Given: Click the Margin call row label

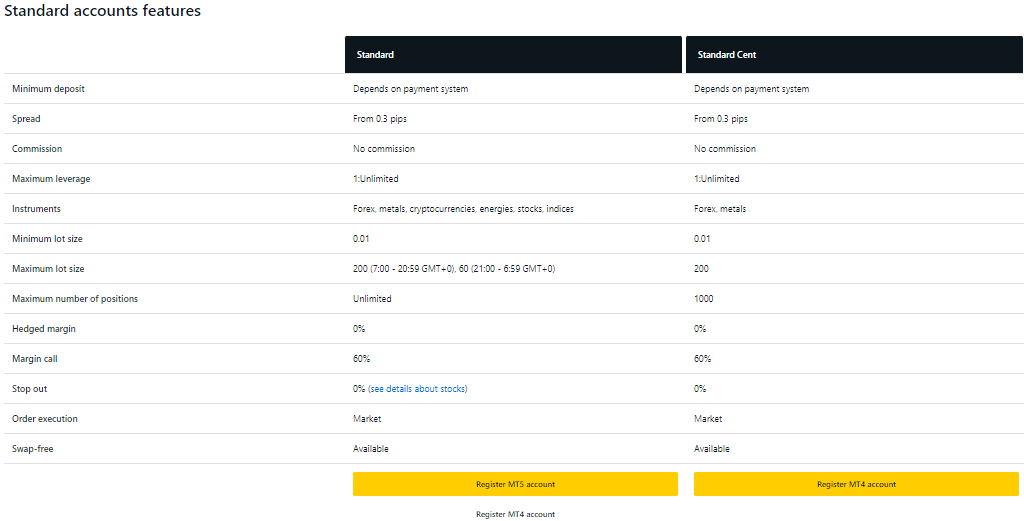Looking at the screenshot, I should pyautogui.click(x=36, y=359).
